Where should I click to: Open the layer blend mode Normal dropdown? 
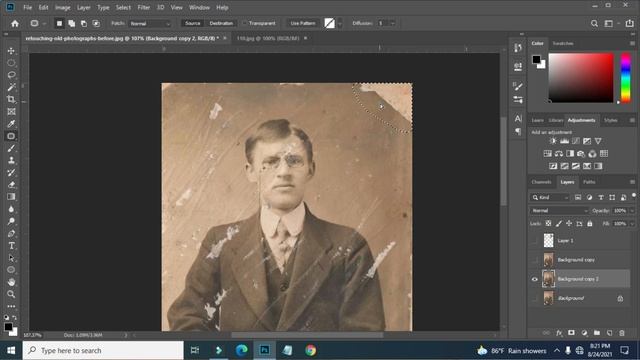click(x=559, y=211)
